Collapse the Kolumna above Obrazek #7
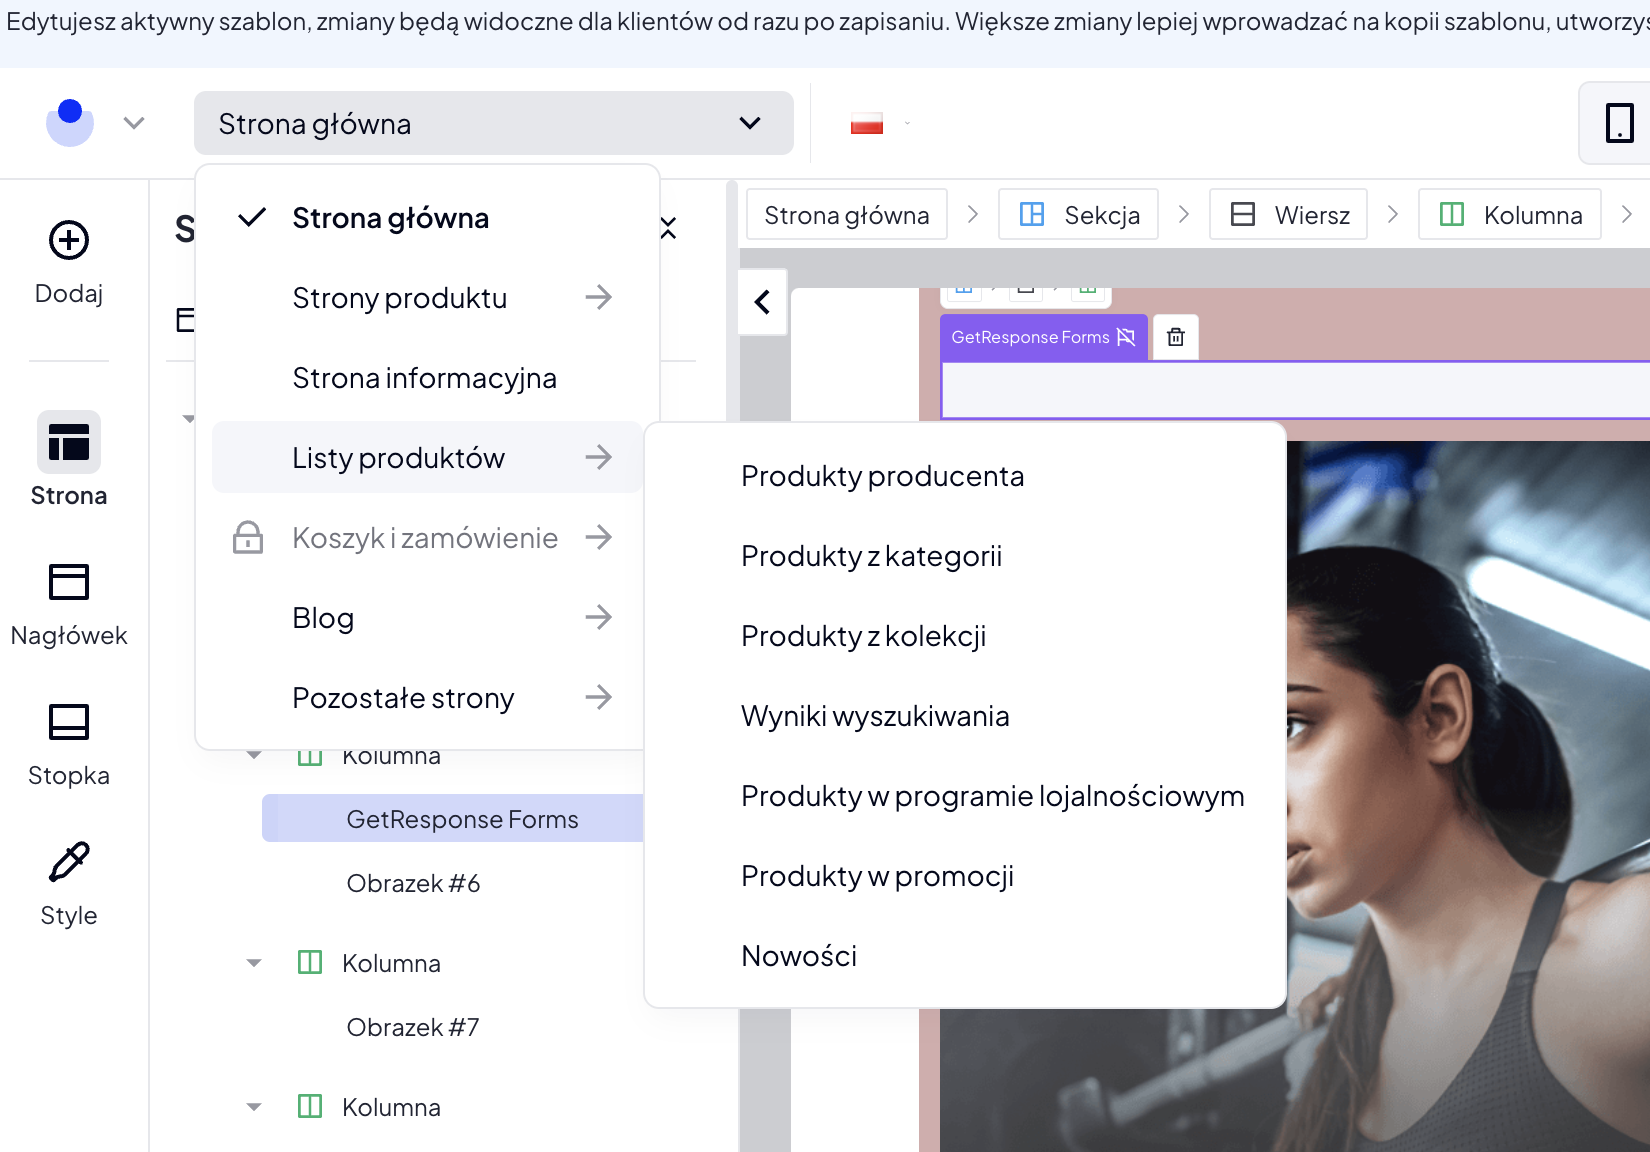The width and height of the screenshot is (1650, 1152). (254, 963)
